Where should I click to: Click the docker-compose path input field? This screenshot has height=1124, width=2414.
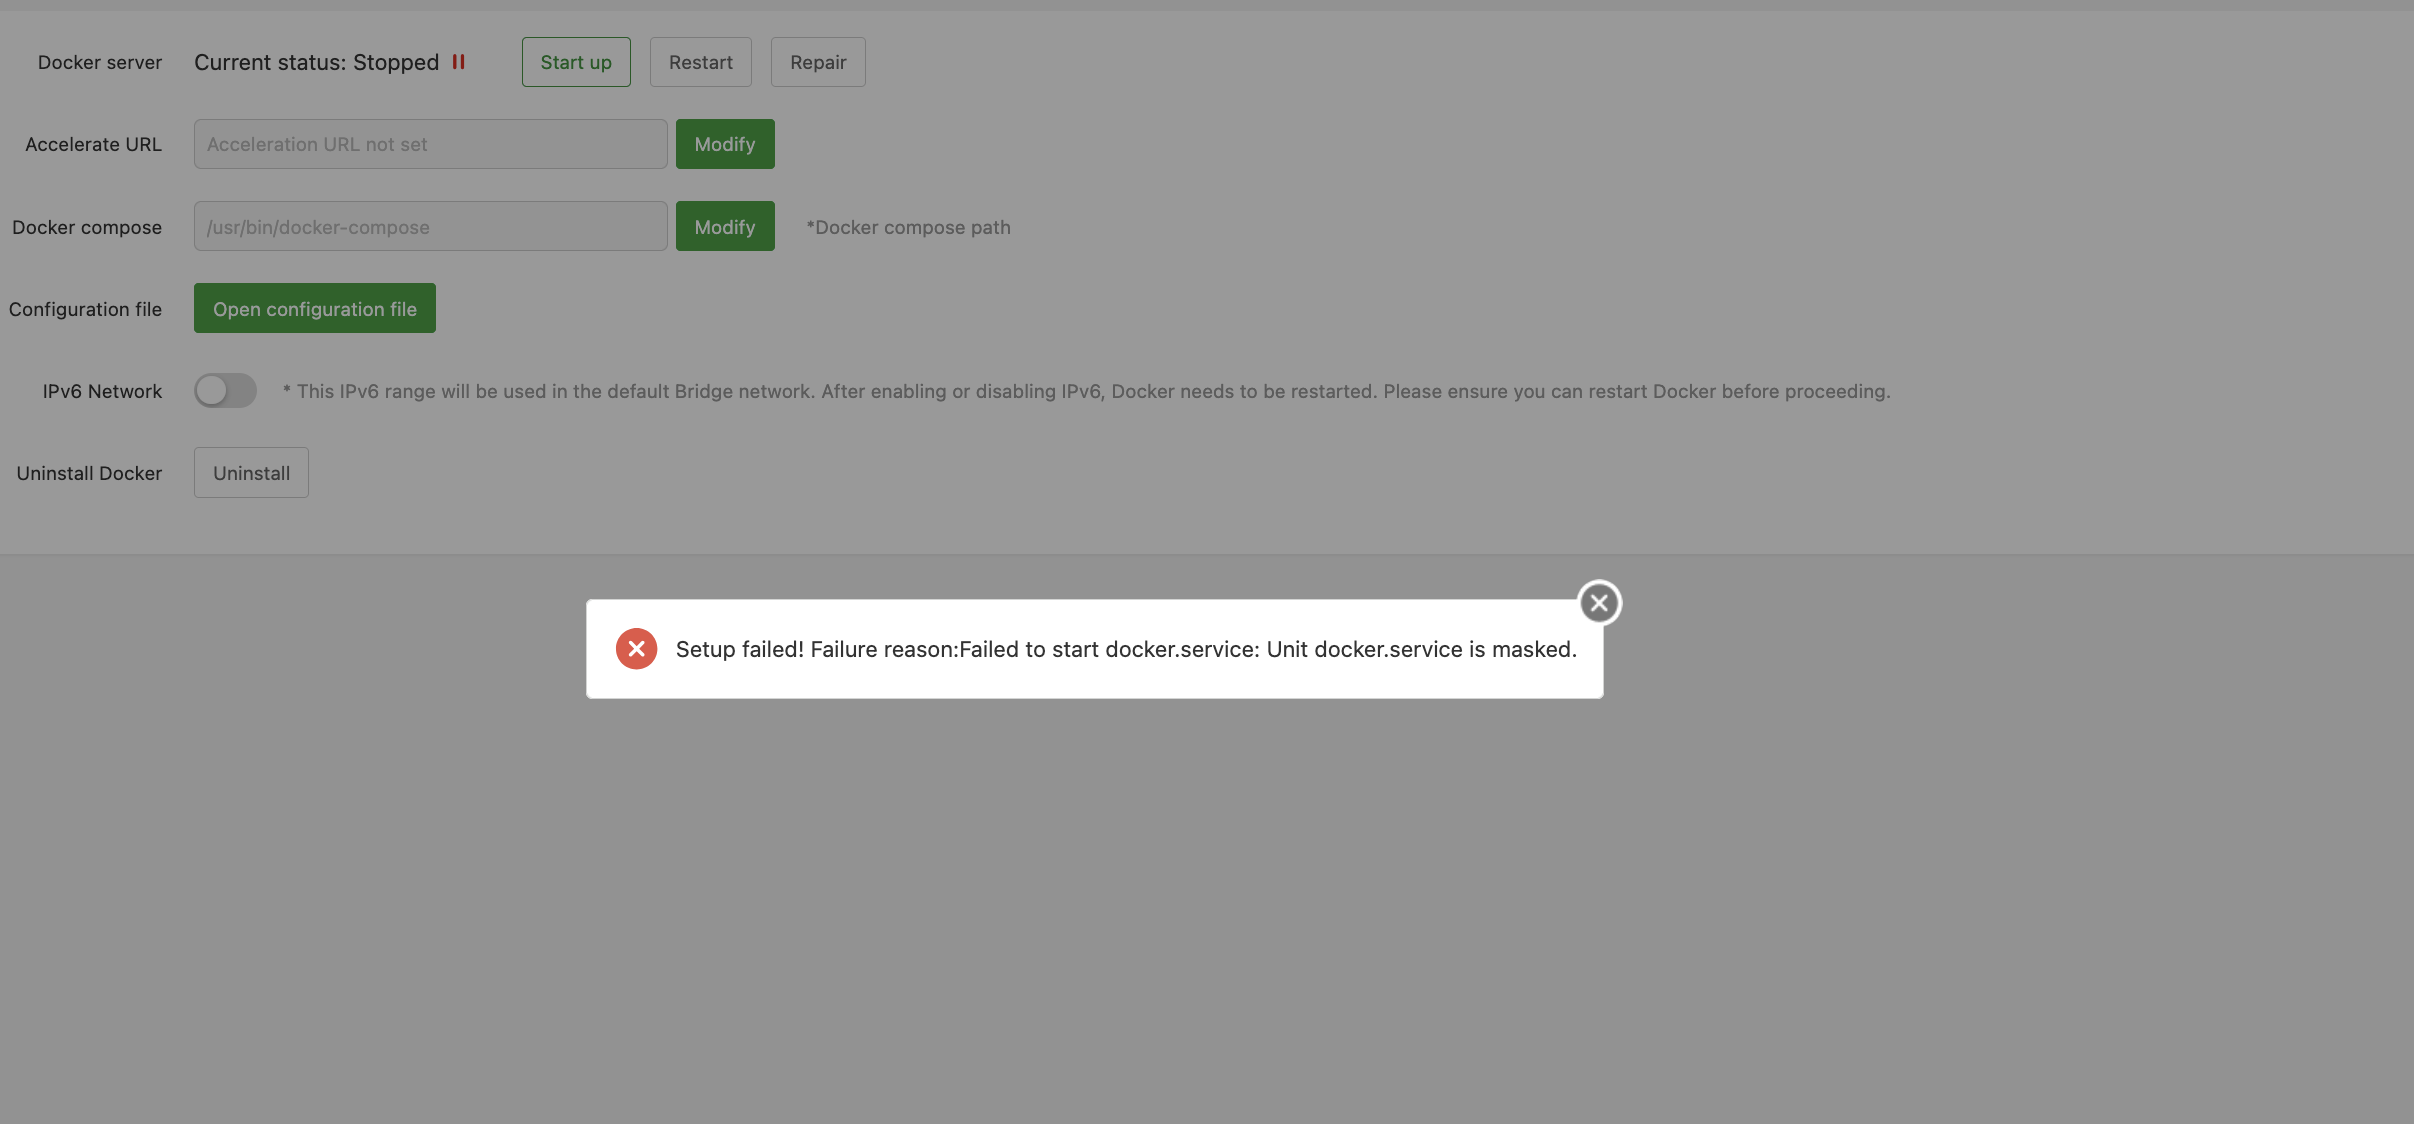coord(430,227)
